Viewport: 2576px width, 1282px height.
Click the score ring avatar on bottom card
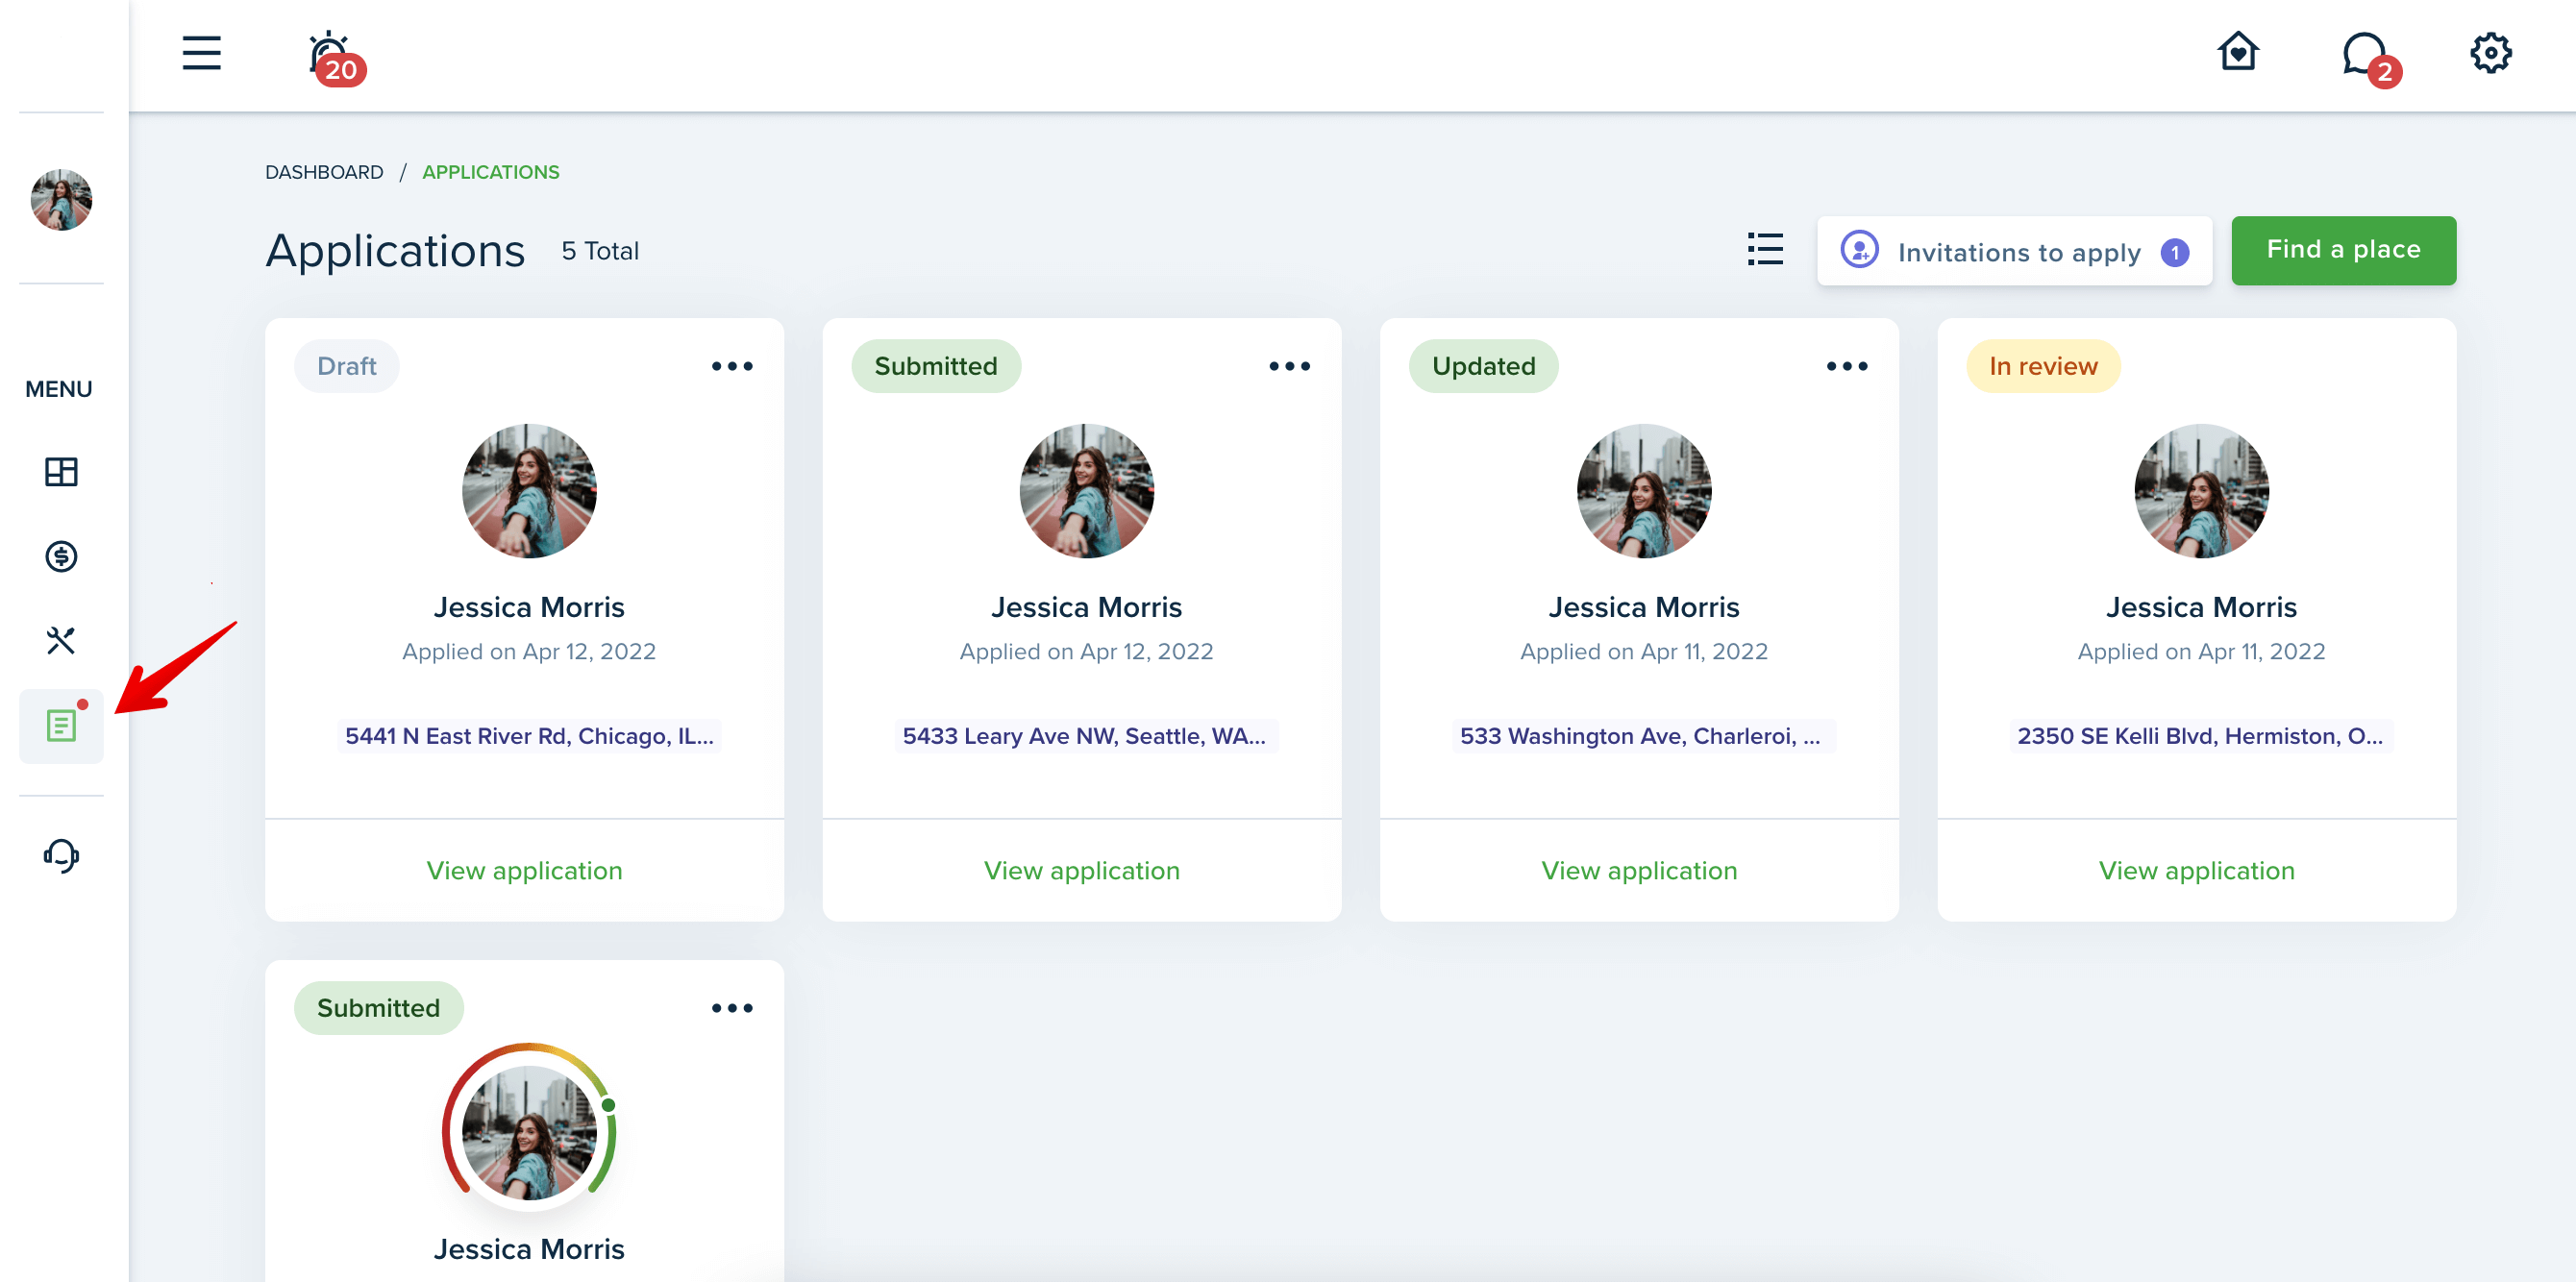click(x=529, y=1130)
